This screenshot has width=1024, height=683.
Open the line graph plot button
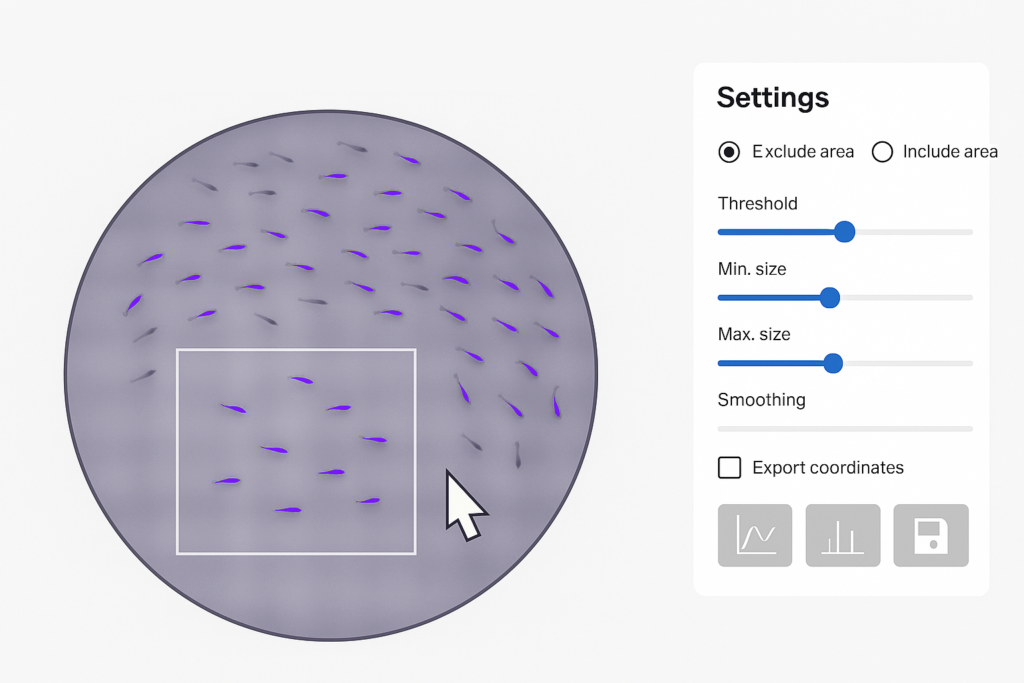coord(755,535)
